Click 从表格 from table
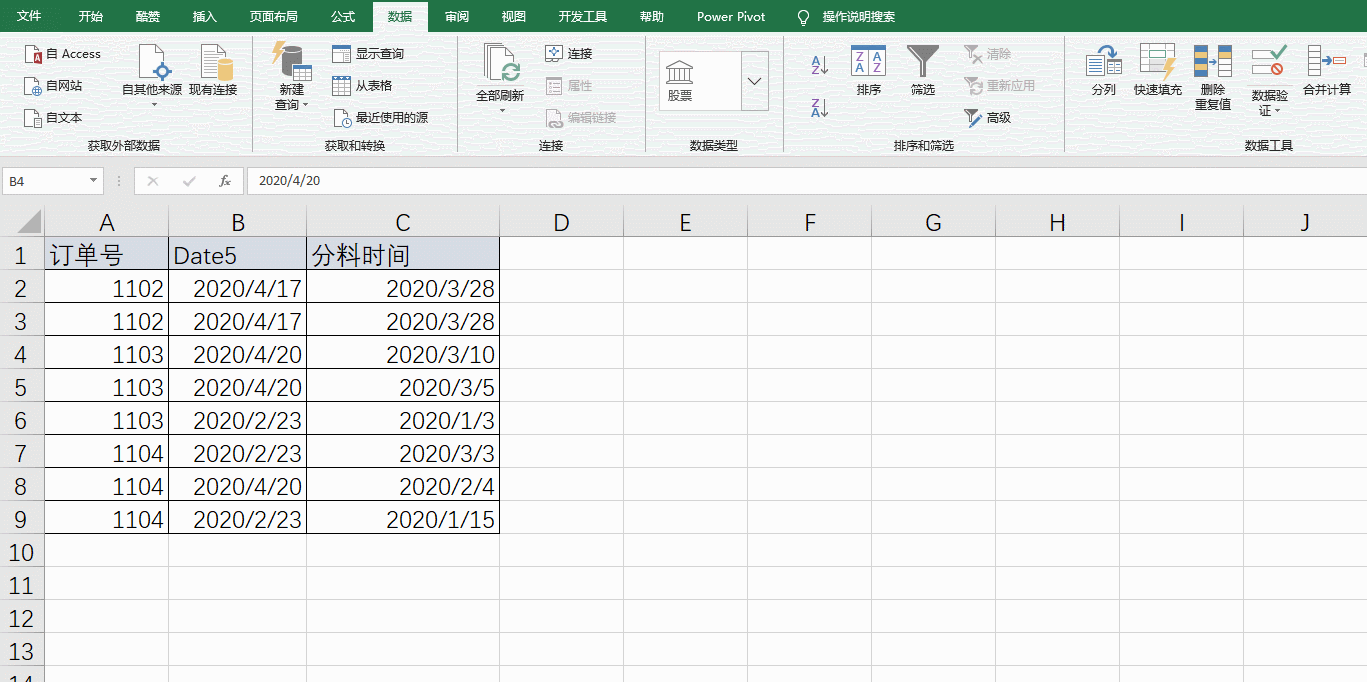Viewport: 1367px width, 682px height. pyautogui.click(x=362, y=86)
